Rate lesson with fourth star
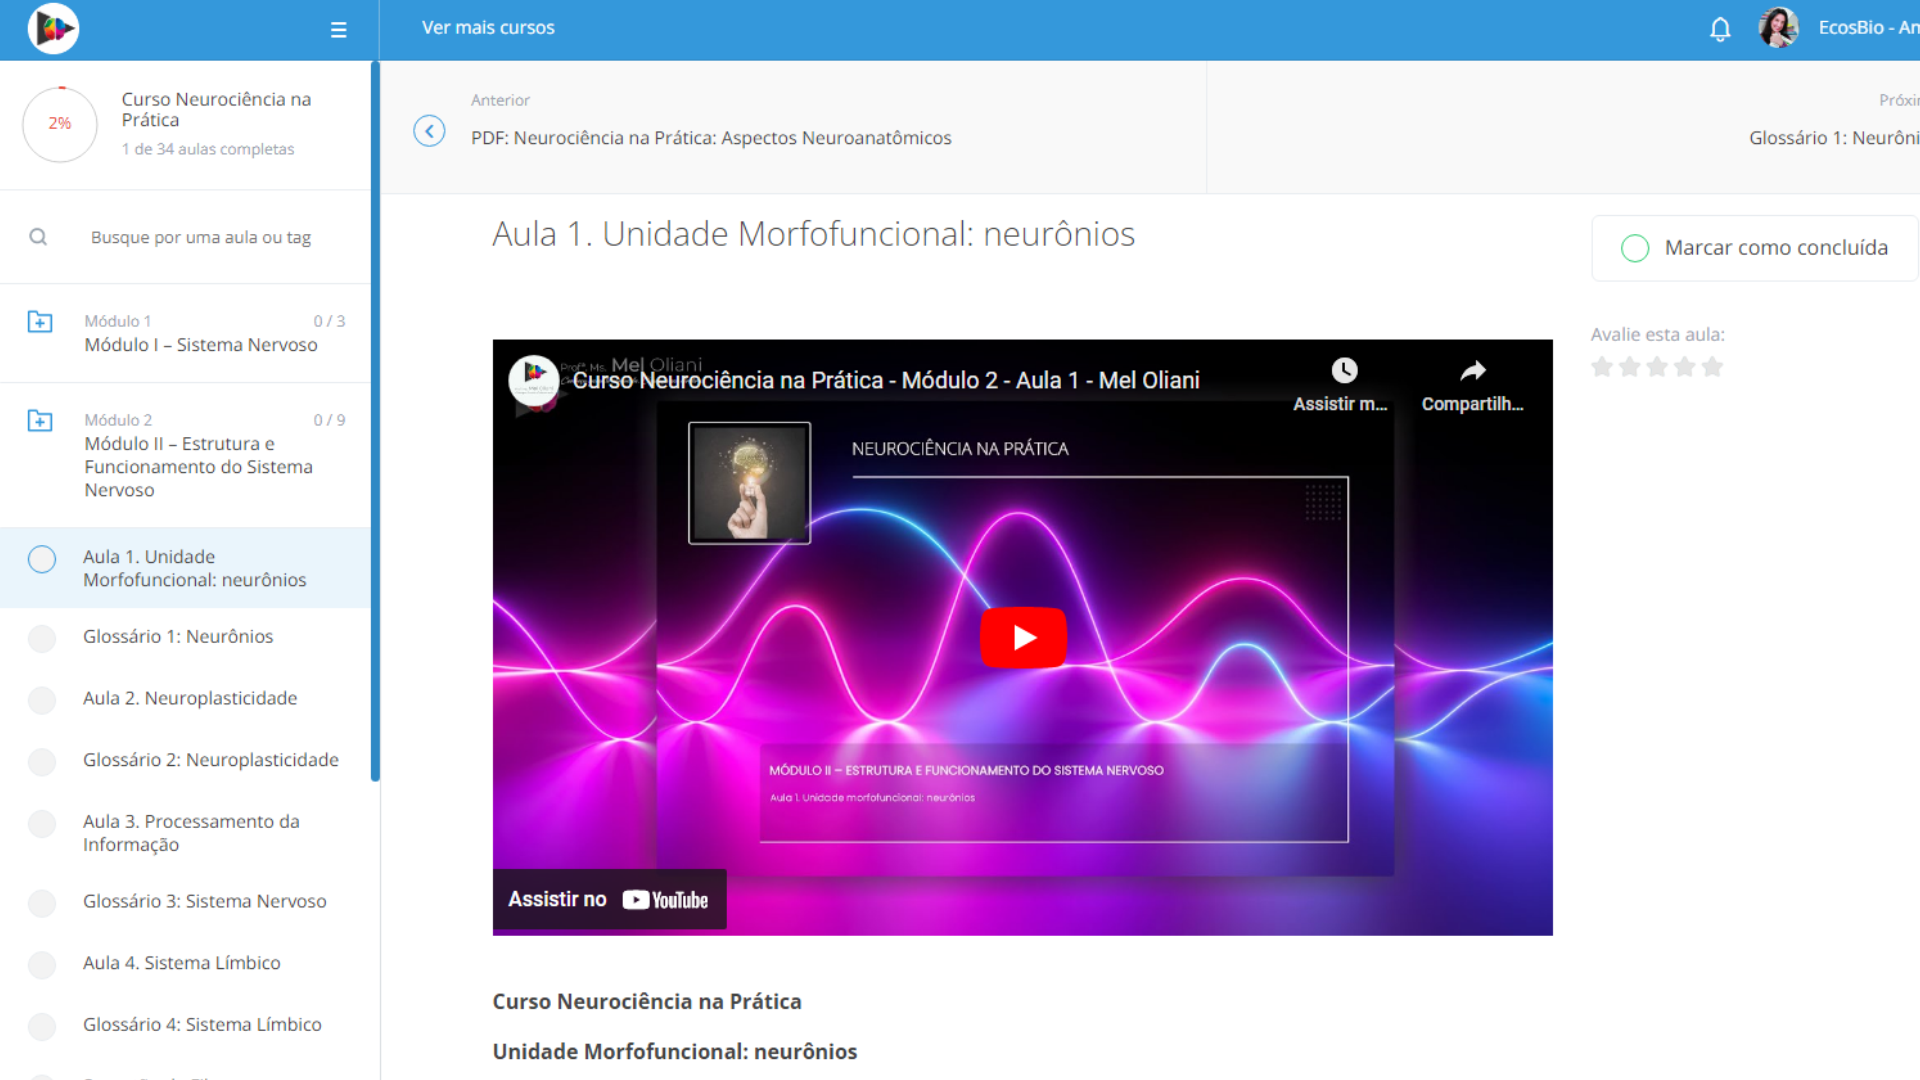Viewport: 1920px width, 1080px height. (1685, 367)
